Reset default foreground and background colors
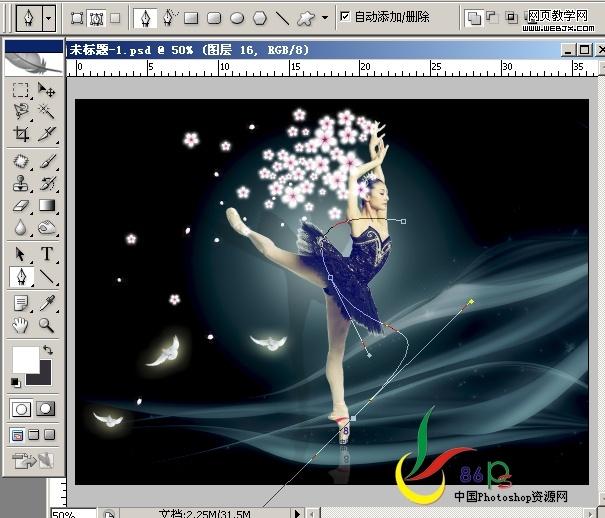The height and width of the screenshot is (518, 605). point(15,382)
